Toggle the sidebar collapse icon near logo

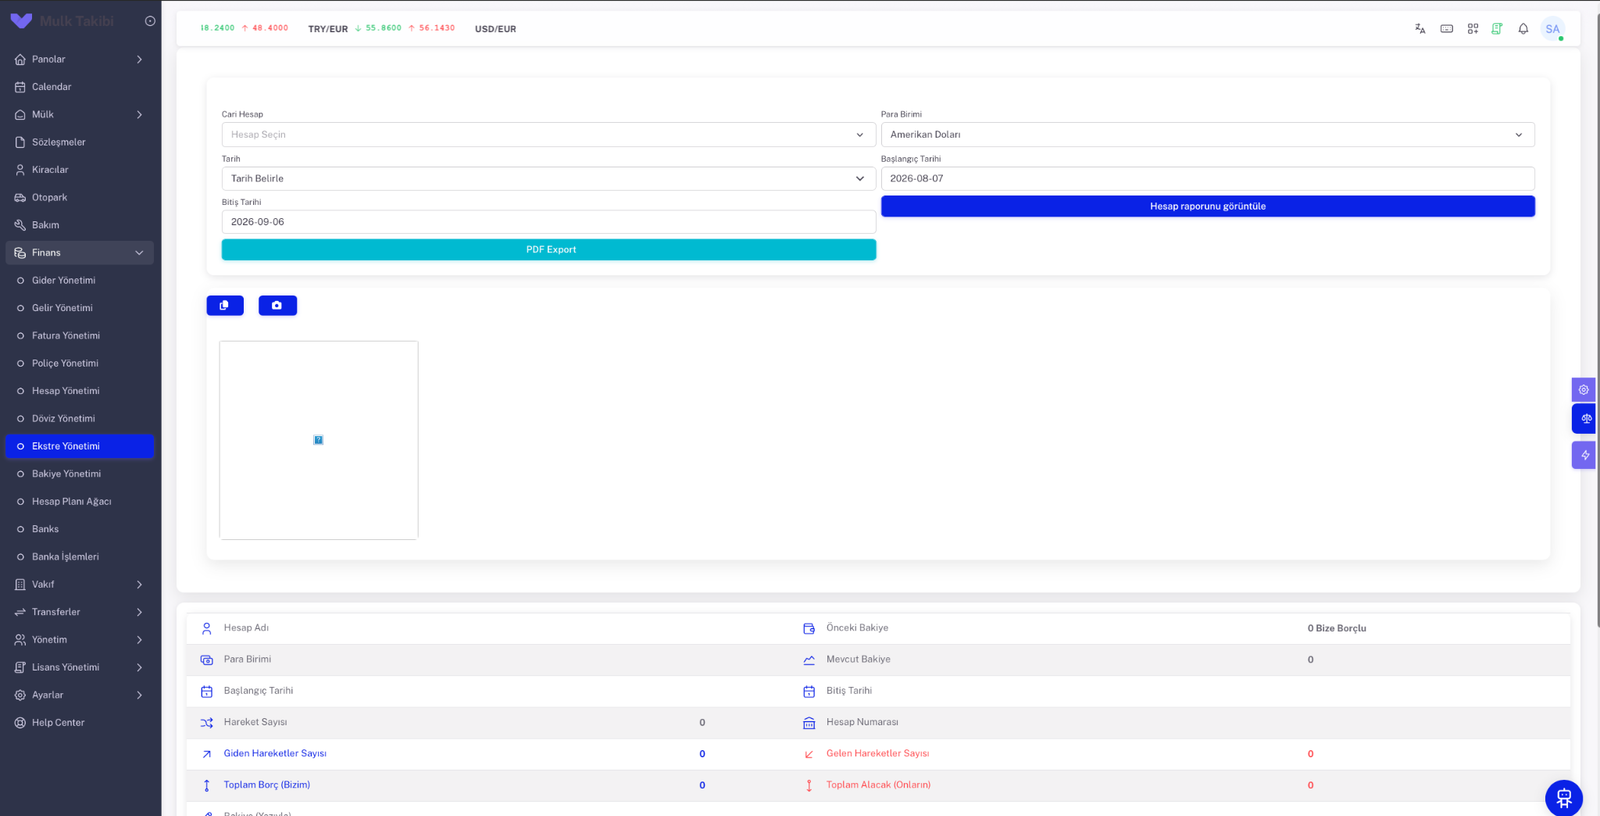(150, 21)
